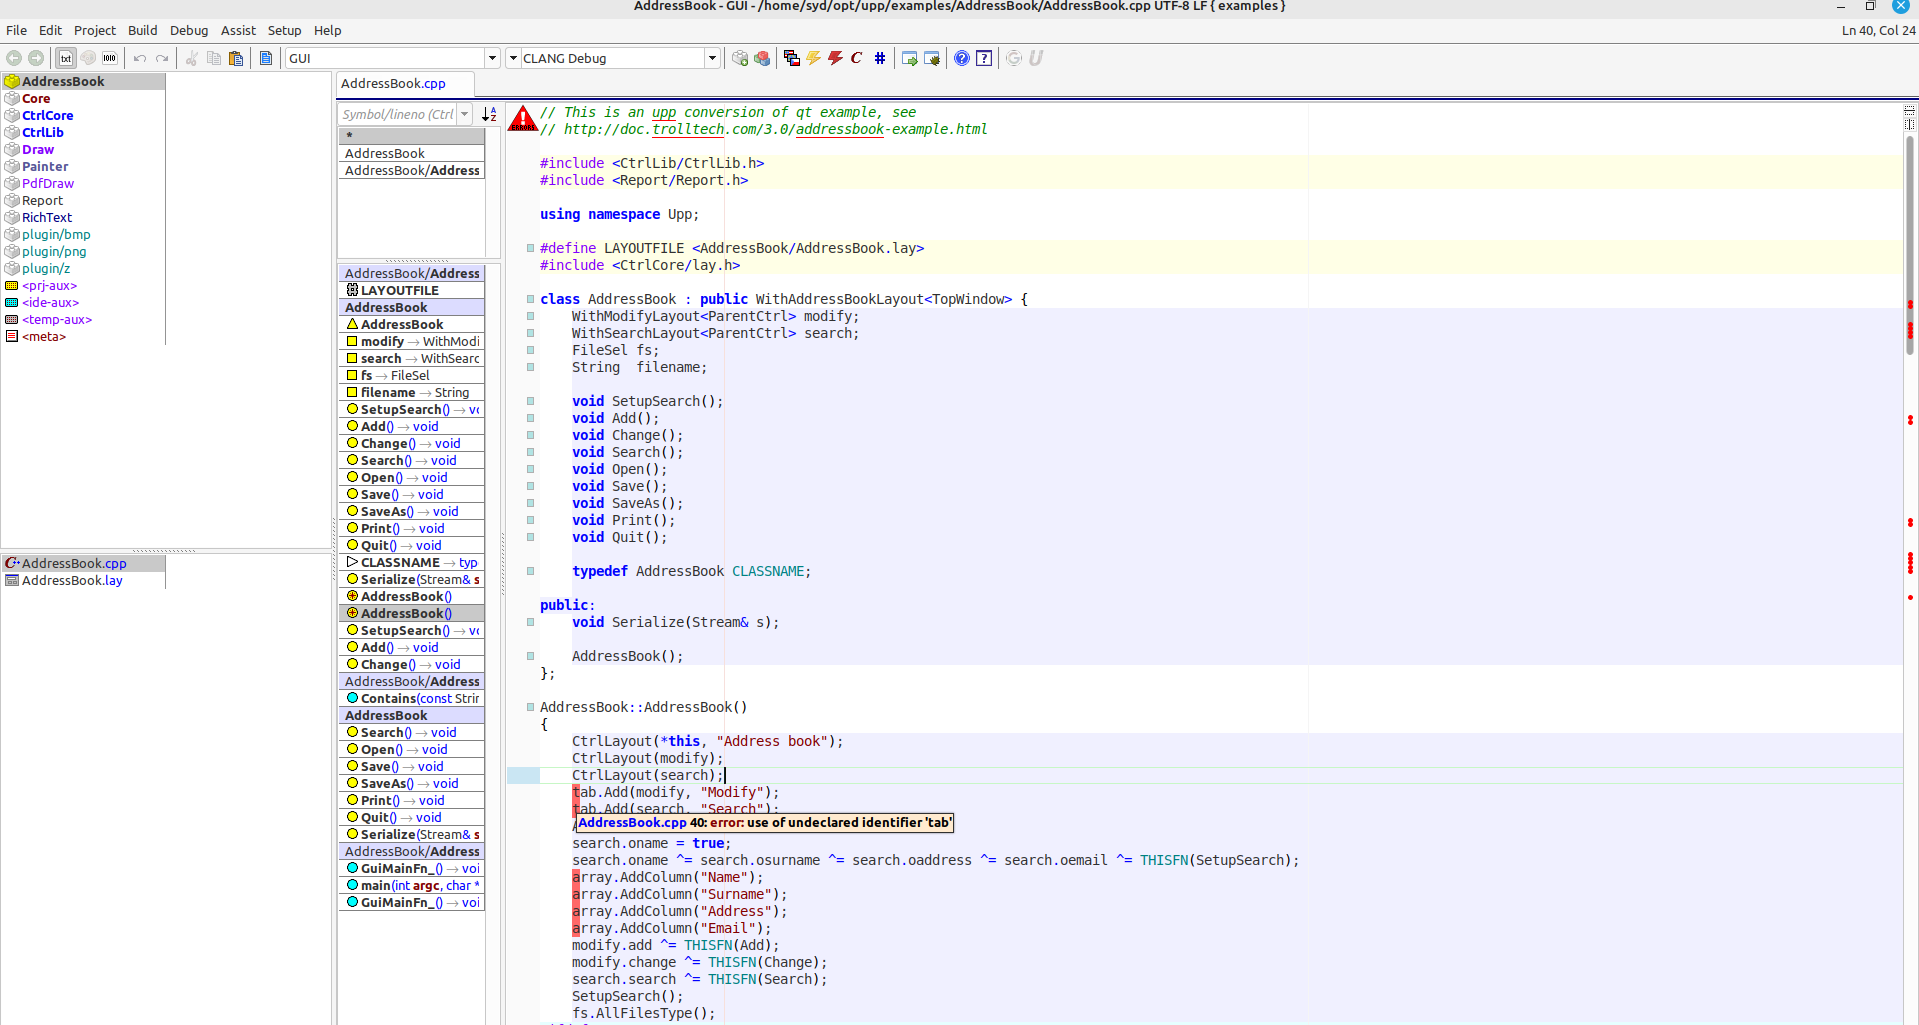Image resolution: width=1919 pixels, height=1025 pixels.
Task: Open the red C compile icon
Action: point(856,58)
